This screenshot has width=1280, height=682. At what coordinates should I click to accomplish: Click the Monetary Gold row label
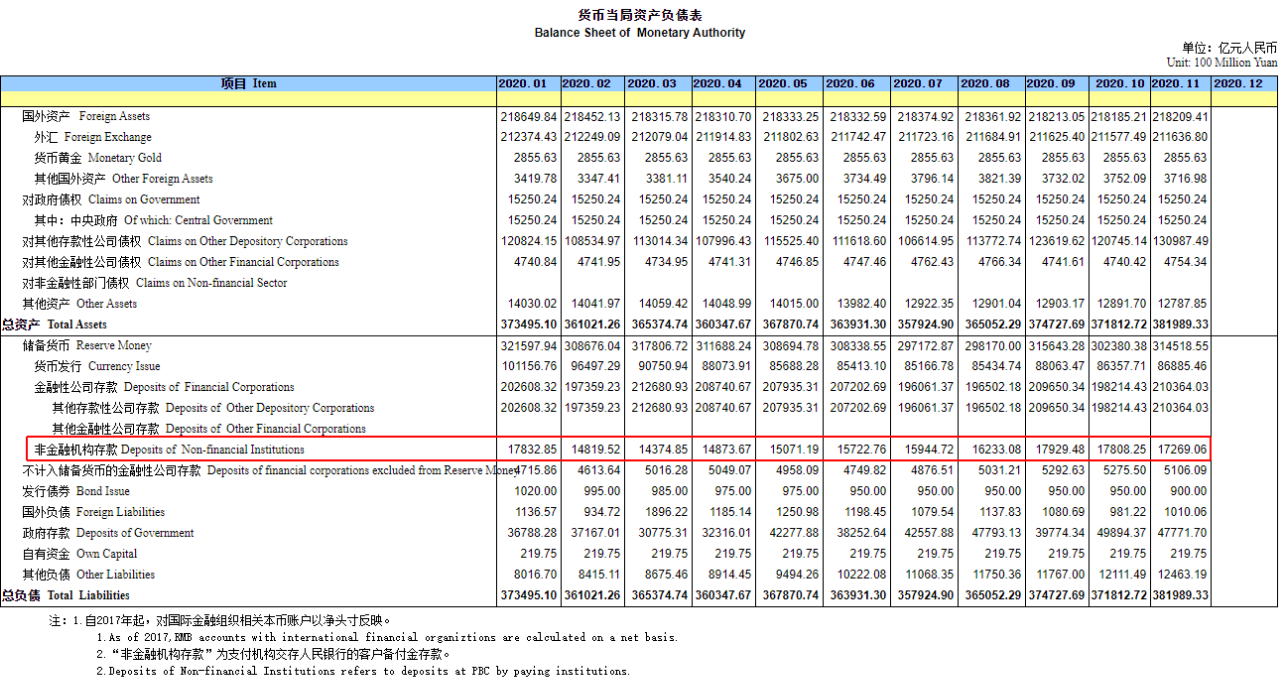click(x=98, y=158)
